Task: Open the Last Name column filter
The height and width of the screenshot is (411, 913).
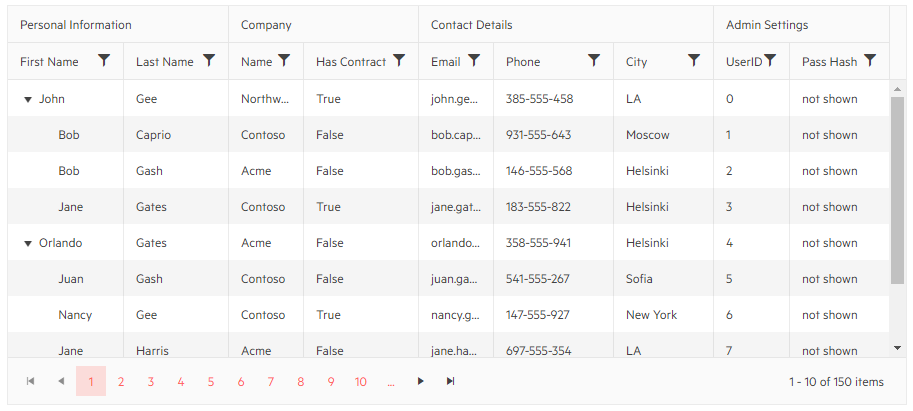Action: tap(209, 61)
